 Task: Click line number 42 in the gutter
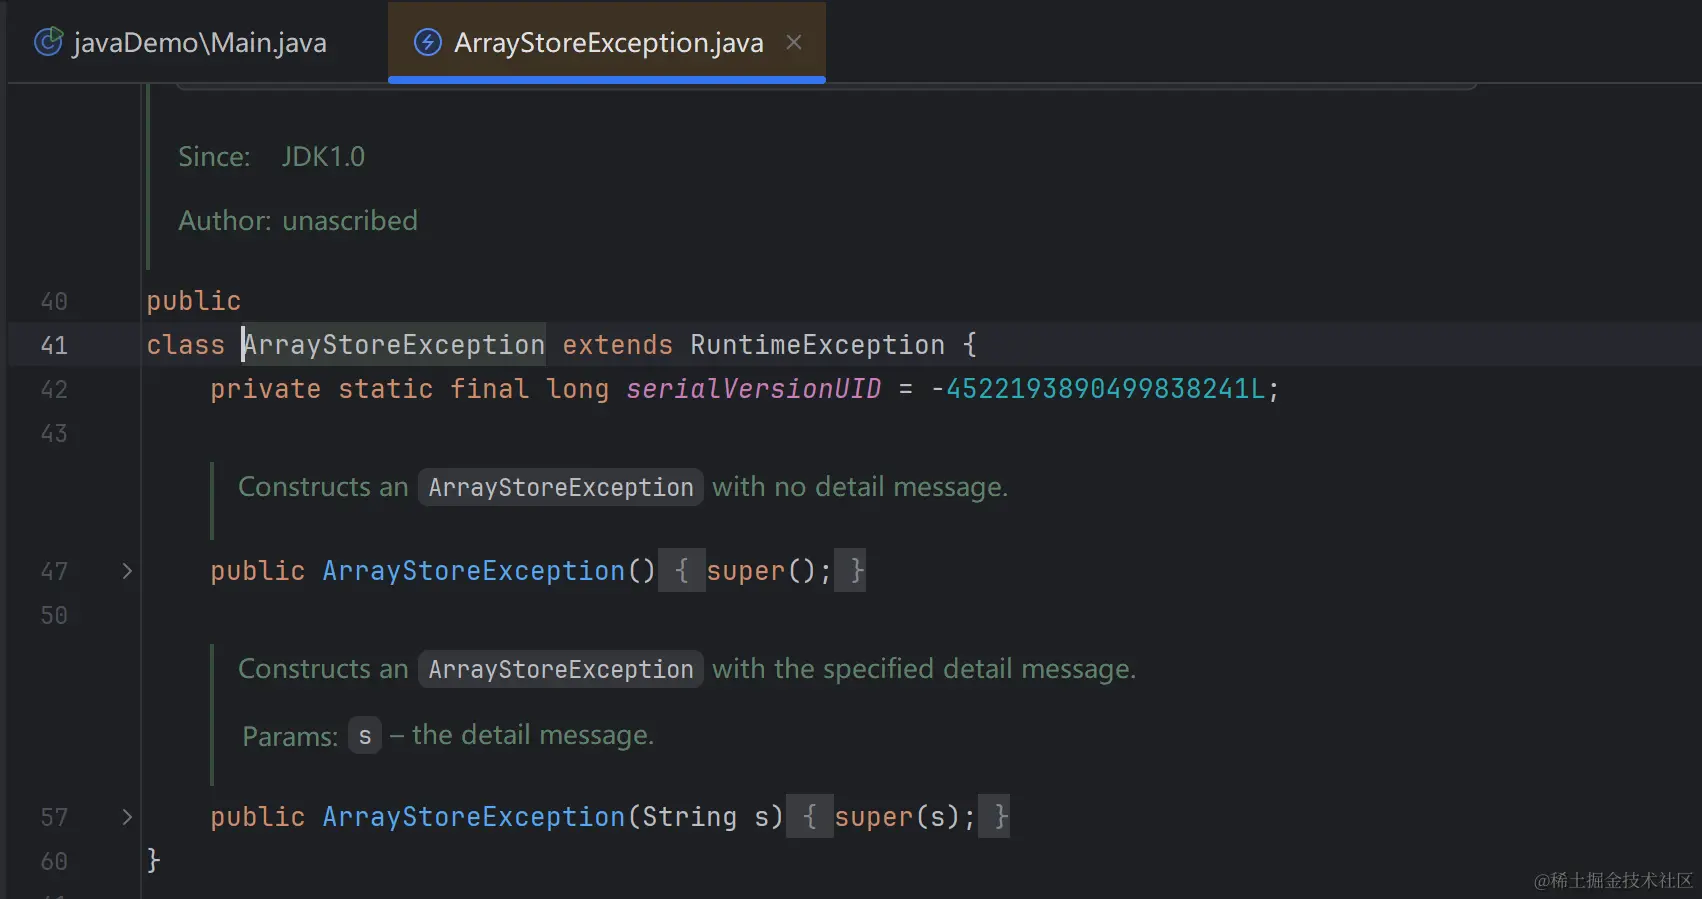point(54,389)
